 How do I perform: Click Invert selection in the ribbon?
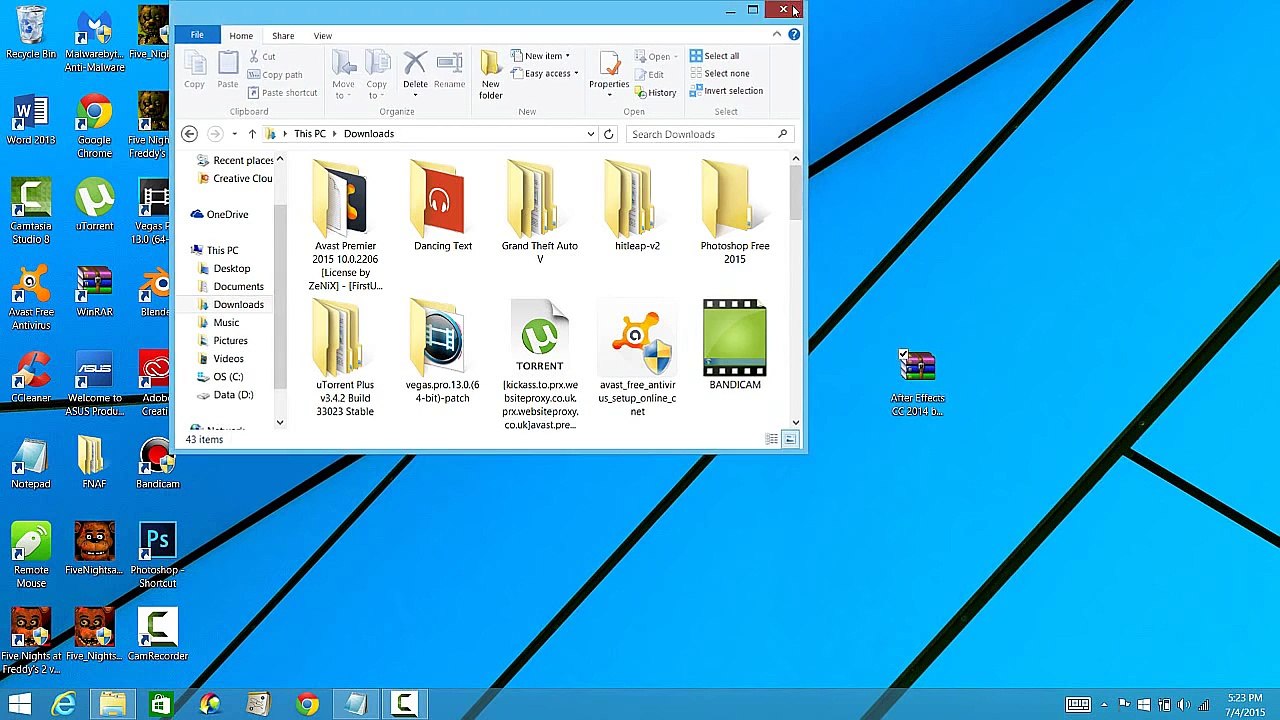(x=726, y=91)
